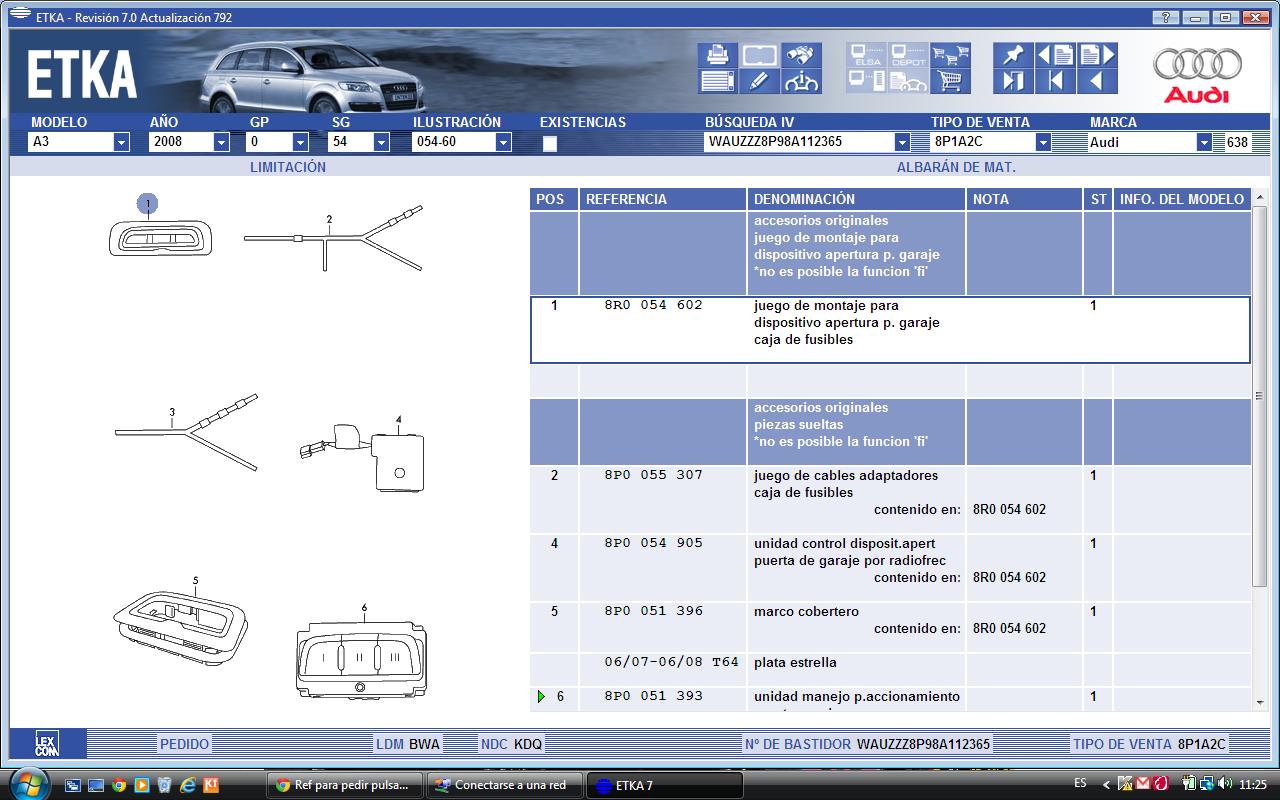Click the BÚSQUEDA IV chassis number field
The image size is (1280, 800).
coord(798,142)
